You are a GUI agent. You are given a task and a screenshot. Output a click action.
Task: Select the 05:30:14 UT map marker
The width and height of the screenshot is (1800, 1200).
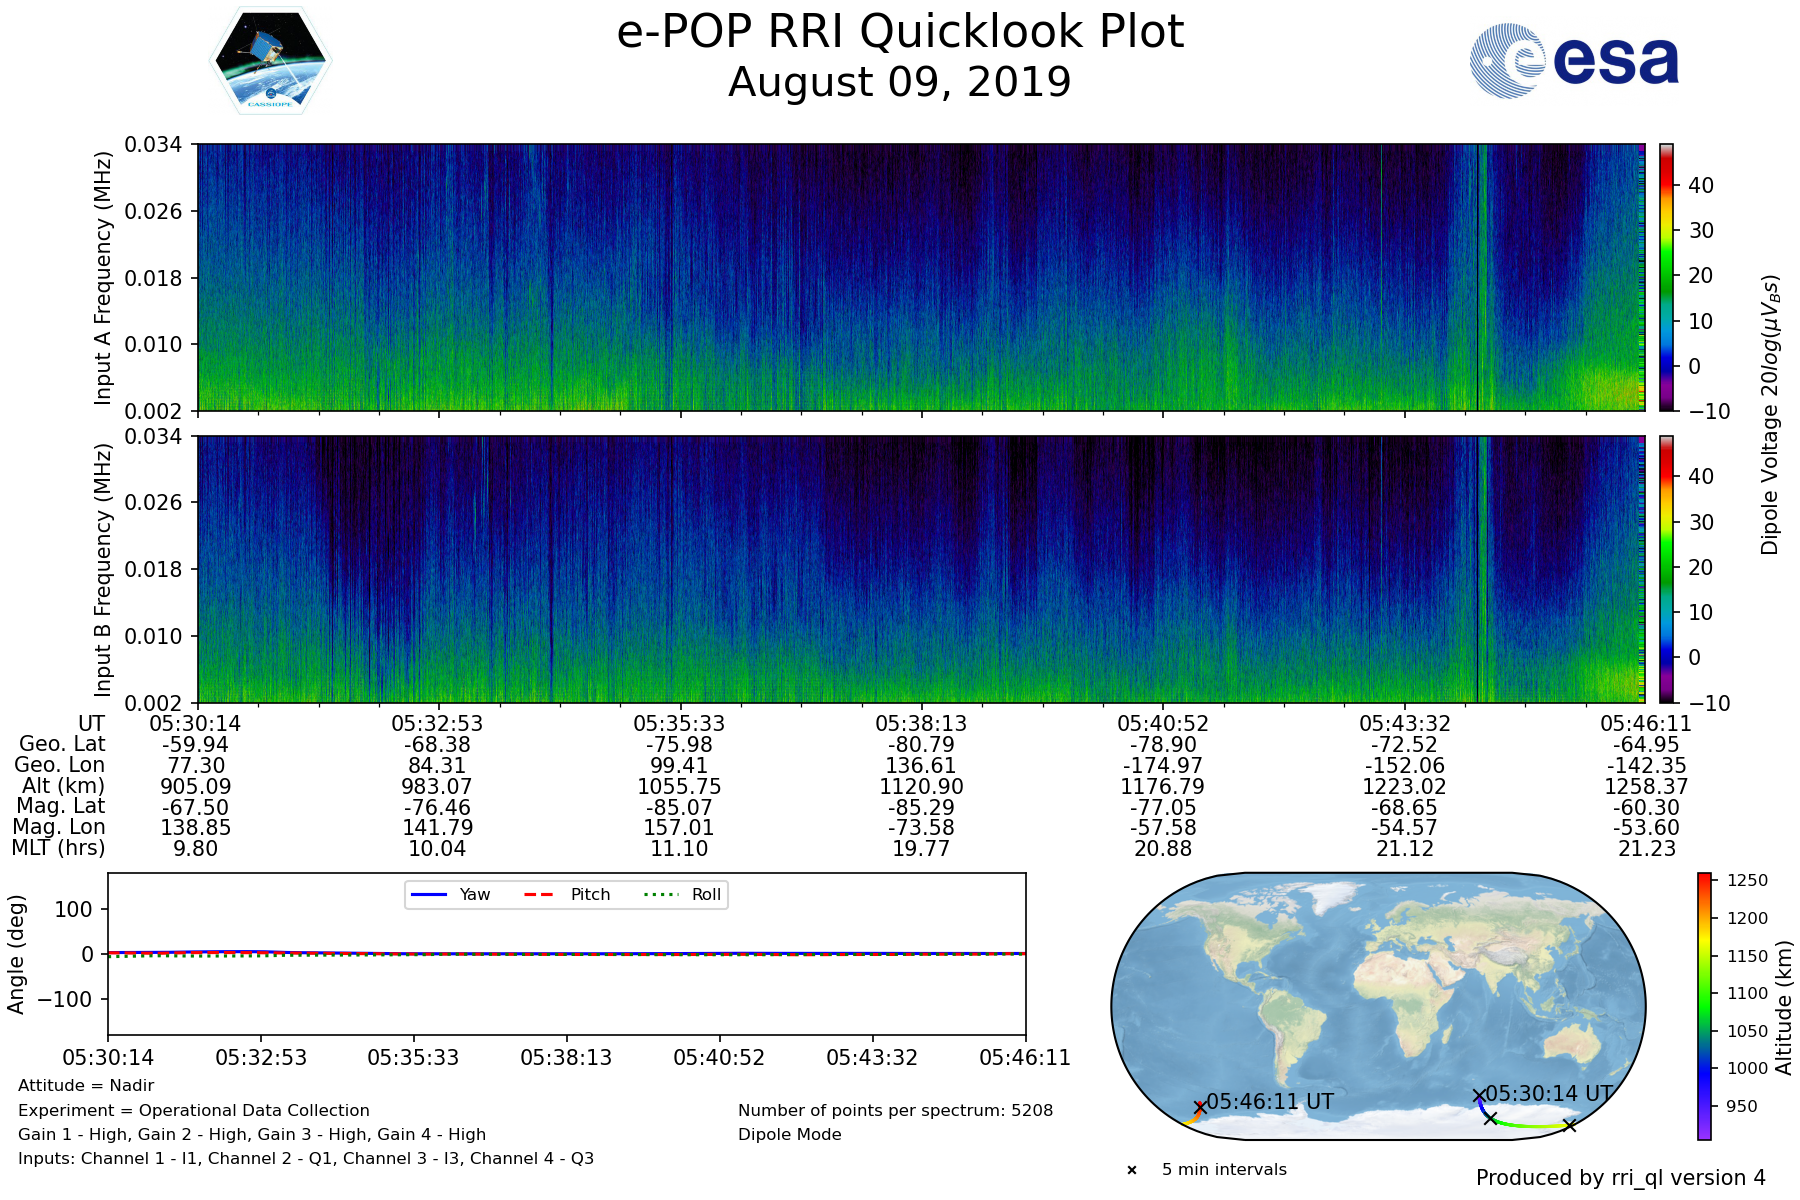coord(1479,1096)
